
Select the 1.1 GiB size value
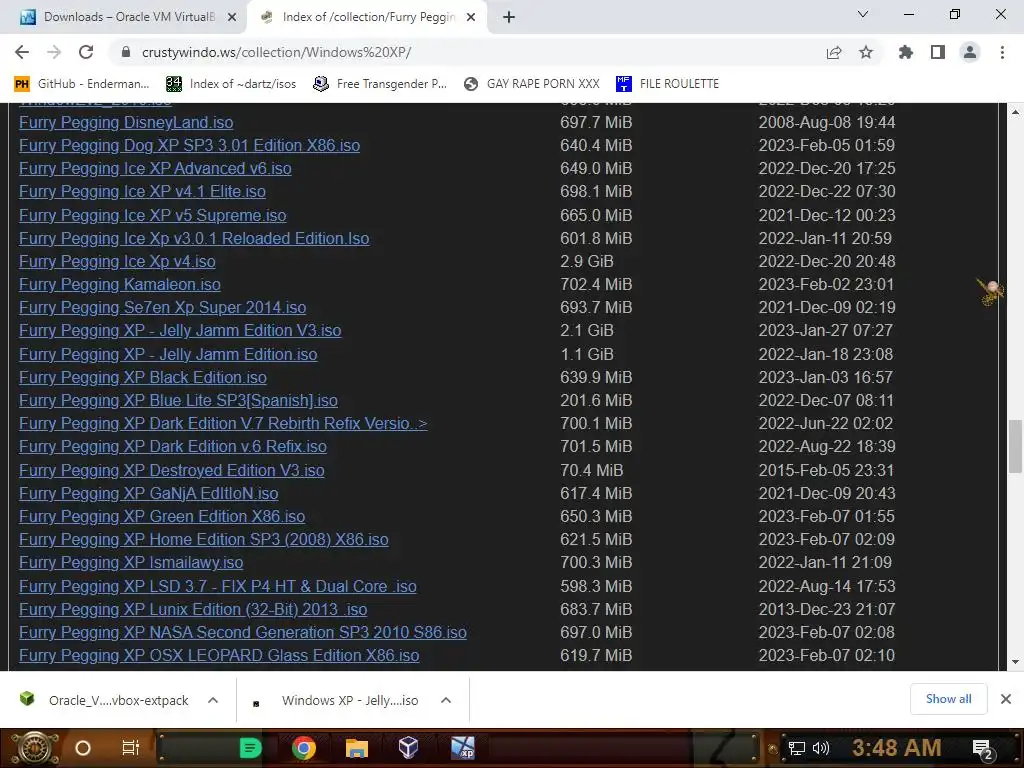tap(586, 354)
